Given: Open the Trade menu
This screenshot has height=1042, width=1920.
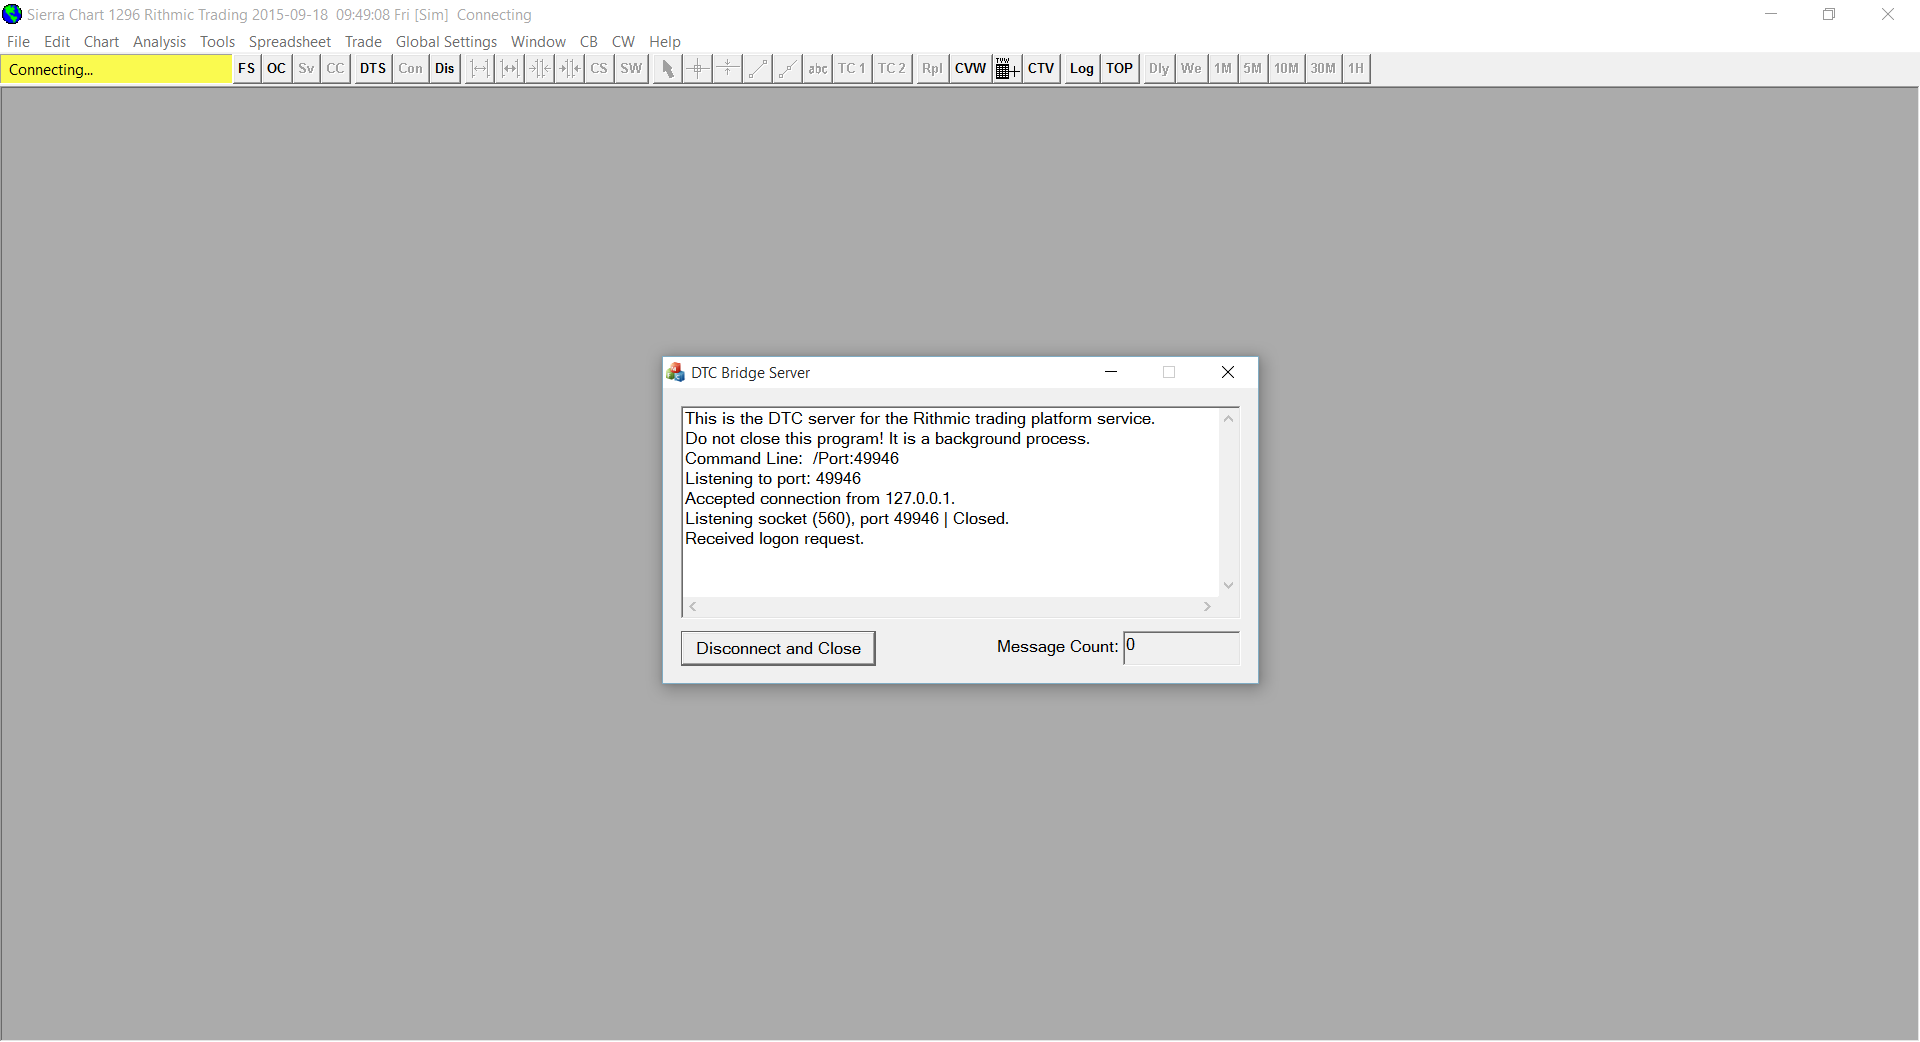Looking at the screenshot, I should (363, 42).
